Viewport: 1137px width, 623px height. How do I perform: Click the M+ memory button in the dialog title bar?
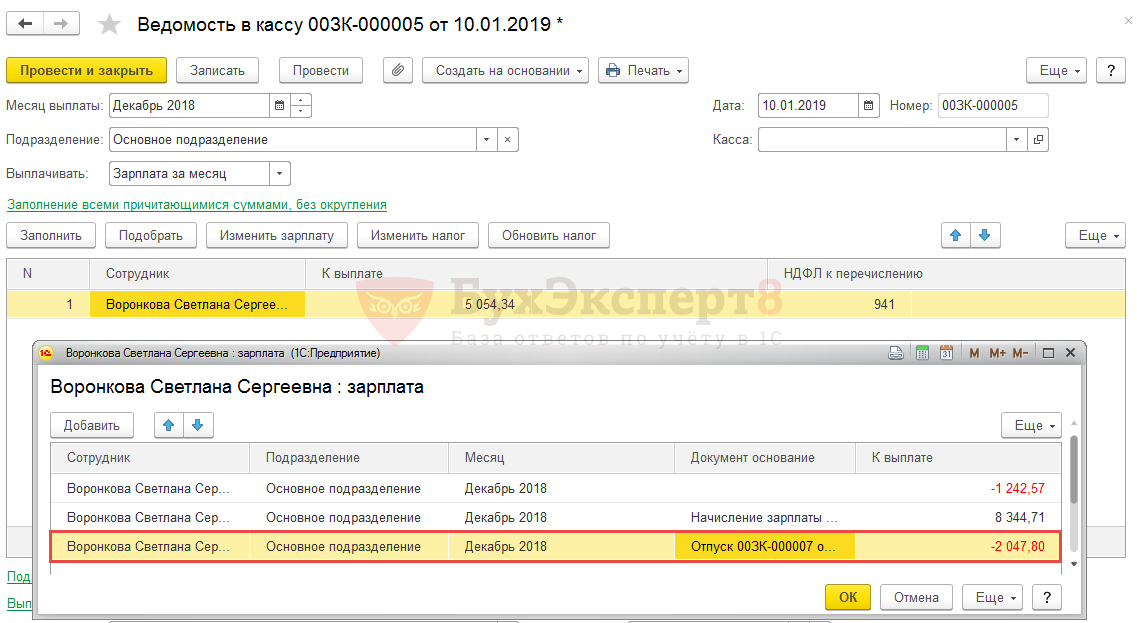(997, 353)
